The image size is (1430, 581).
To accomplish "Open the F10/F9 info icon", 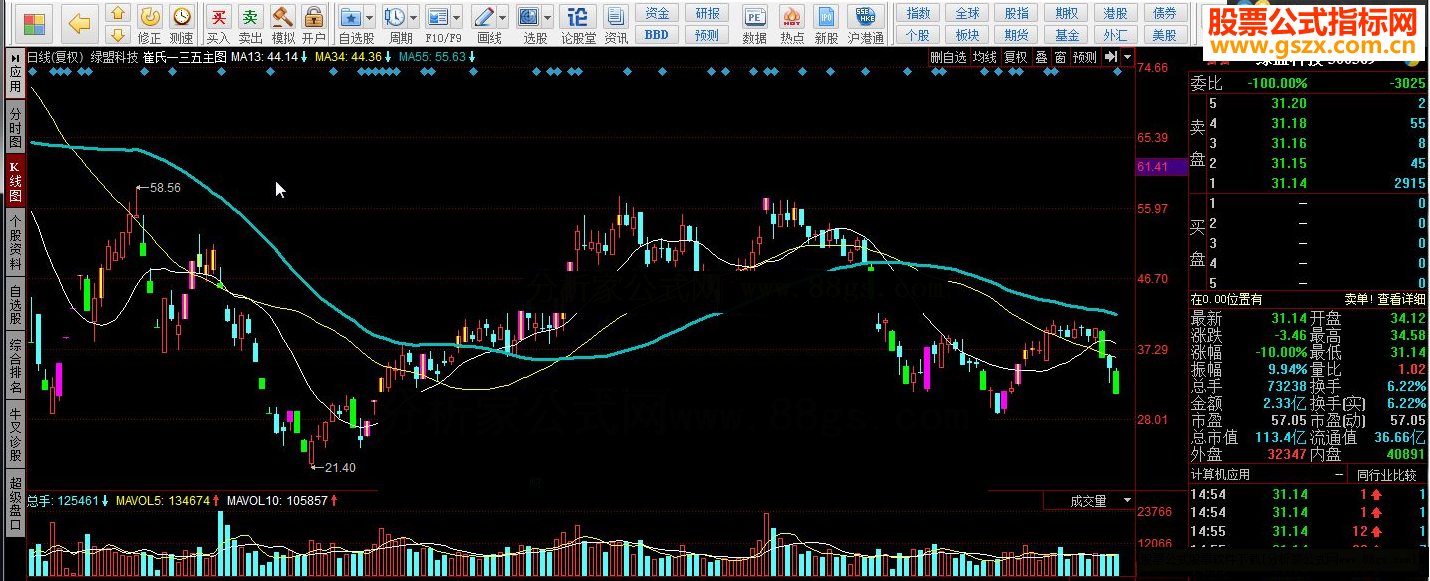I will pos(437,17).
